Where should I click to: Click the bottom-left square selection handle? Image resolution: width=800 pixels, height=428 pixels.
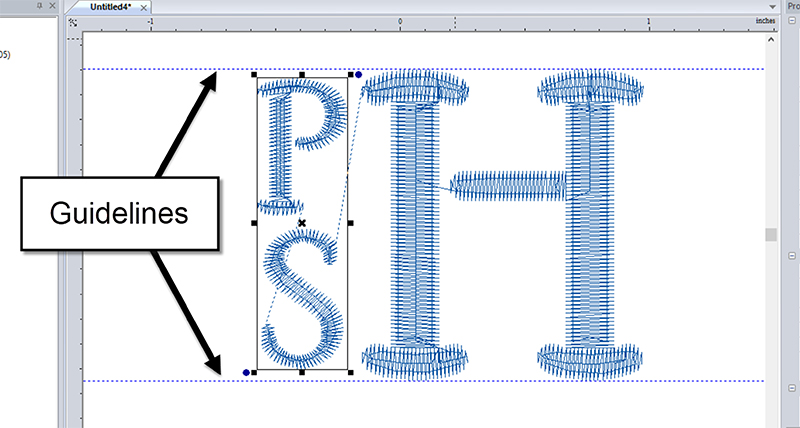[254, 372]
